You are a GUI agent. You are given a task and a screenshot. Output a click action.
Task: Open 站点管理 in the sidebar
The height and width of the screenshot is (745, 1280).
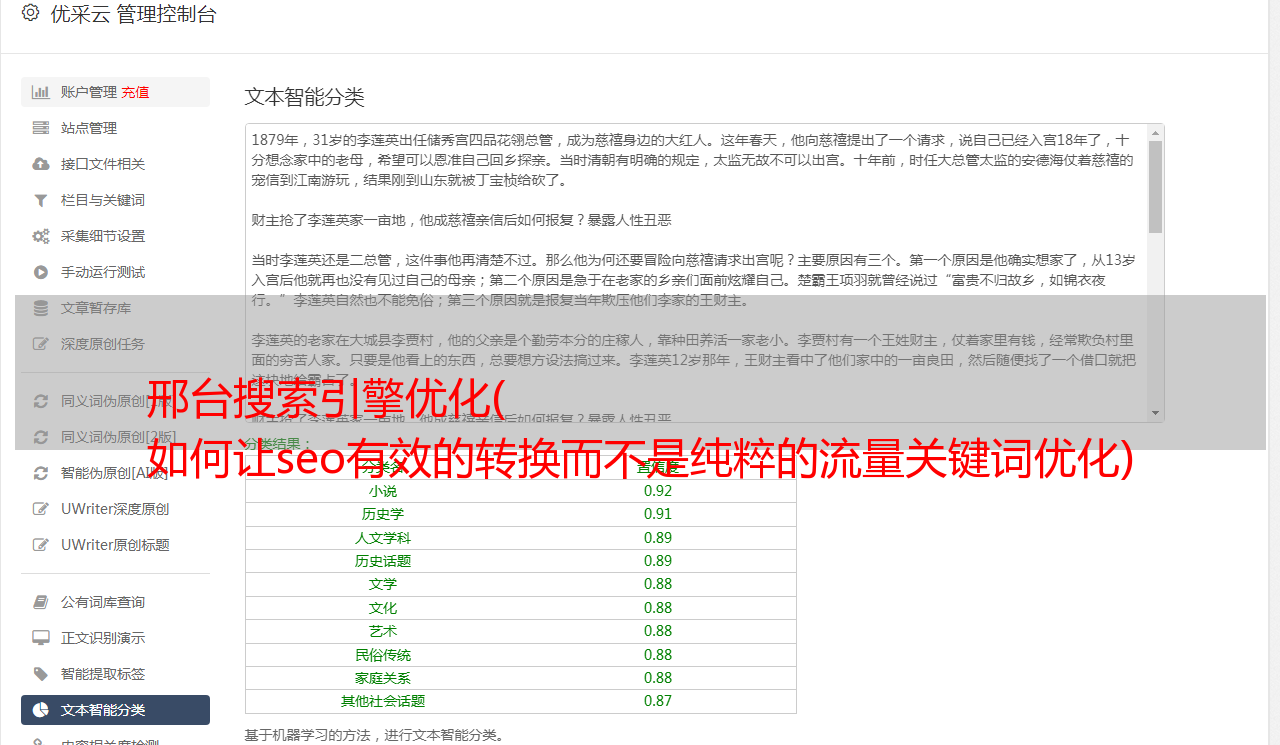pyautogui.click(x=115, y=128)
